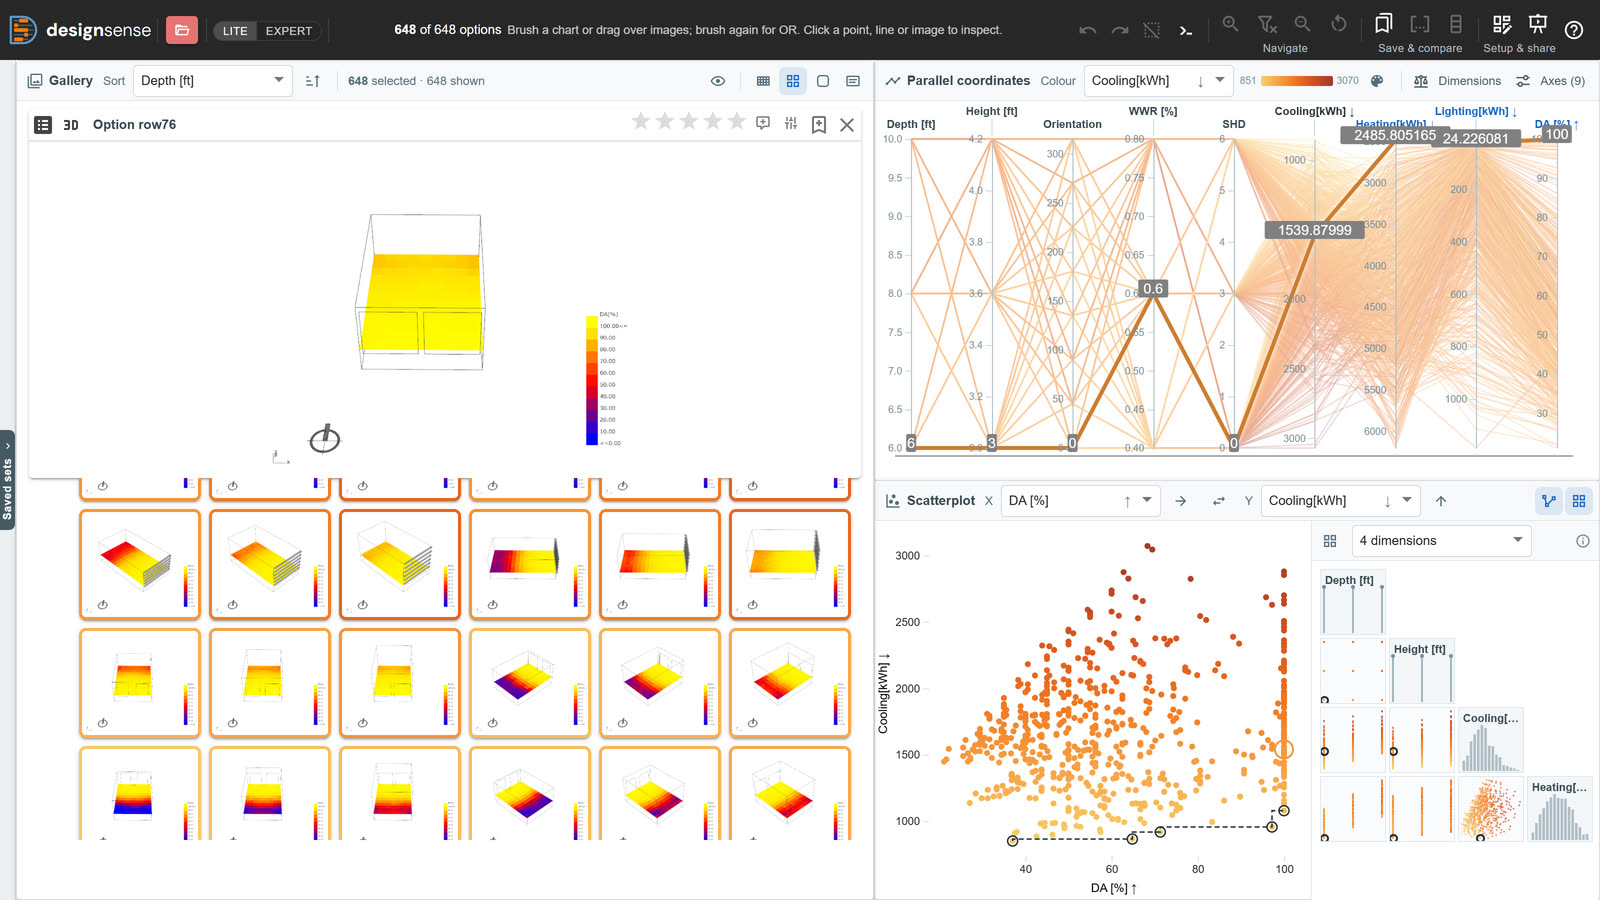Click the red open folder icon
The height and width of the screenshot is (900, 1600).
coord(181,30)
